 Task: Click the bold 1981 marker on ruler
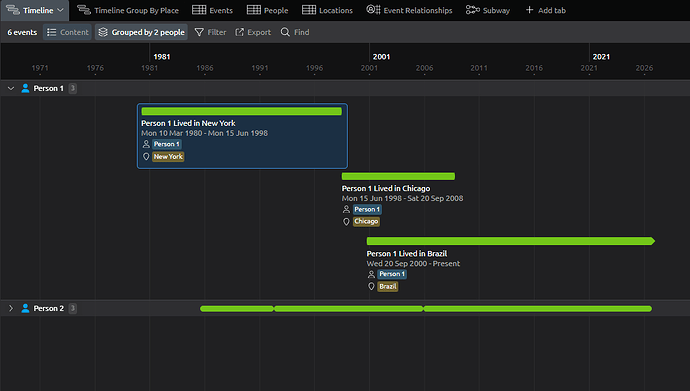click(x=161, y=57)
